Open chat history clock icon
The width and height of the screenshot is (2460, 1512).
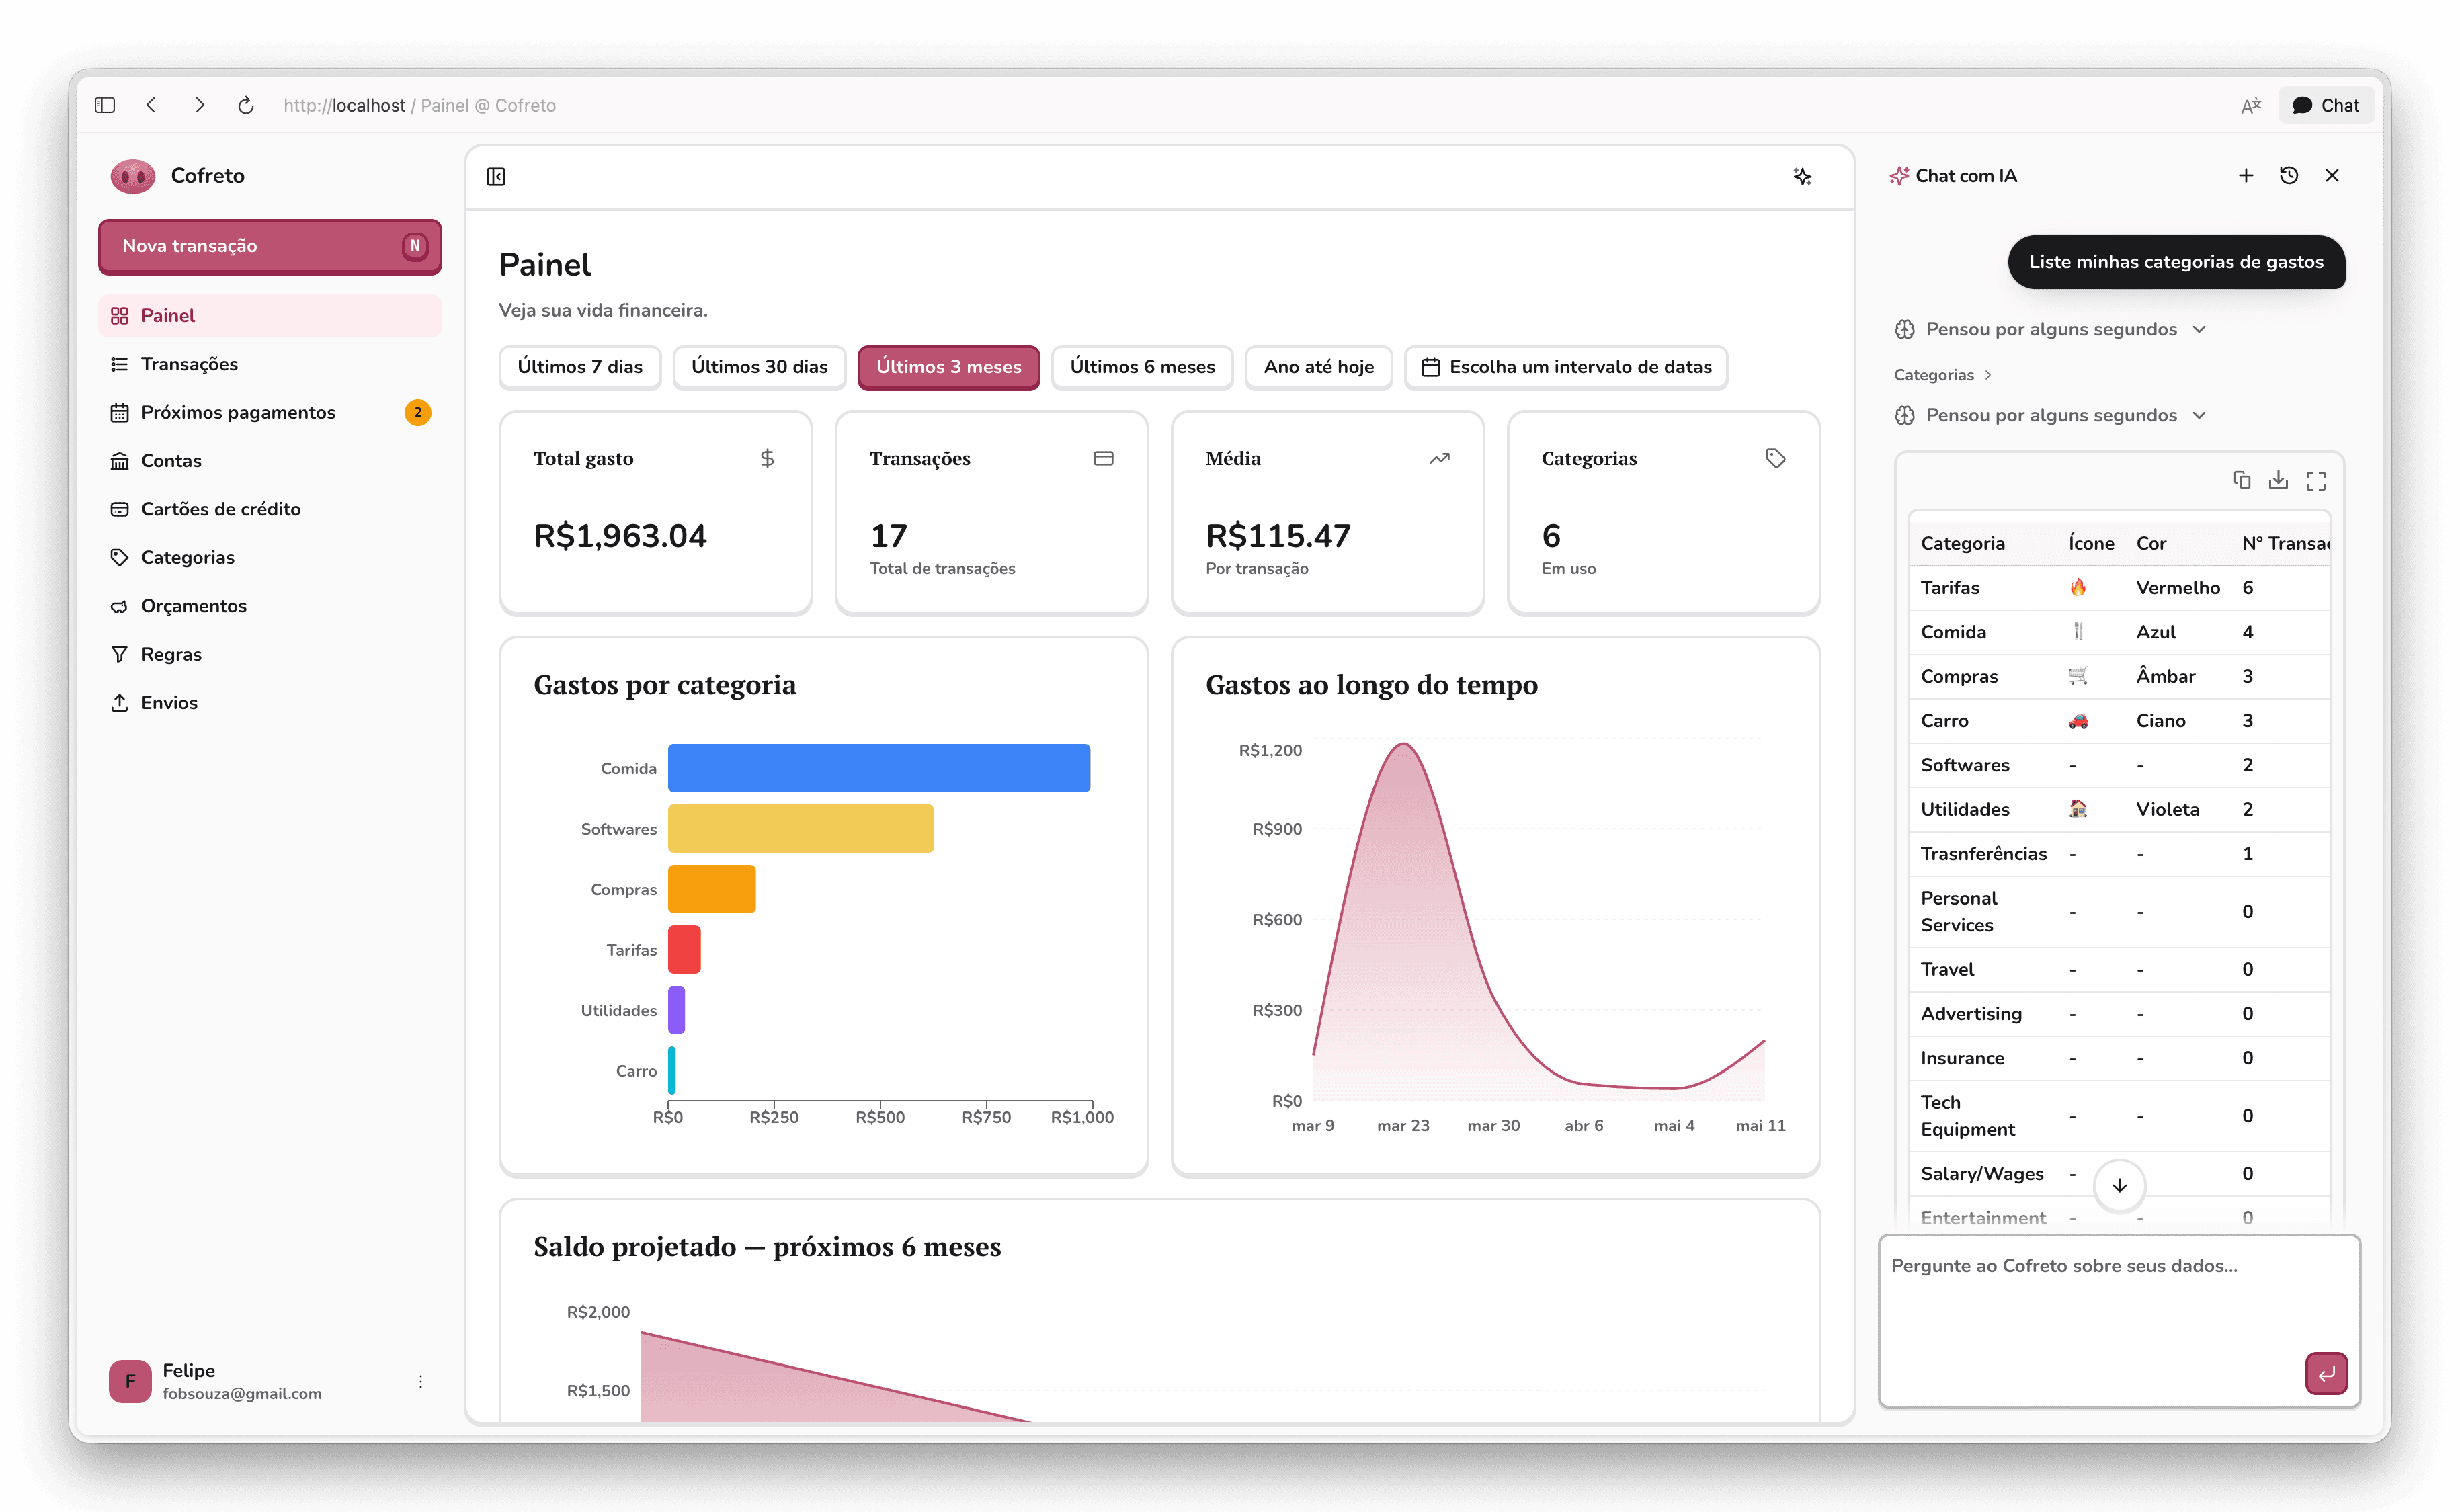tap(2289, 176)
